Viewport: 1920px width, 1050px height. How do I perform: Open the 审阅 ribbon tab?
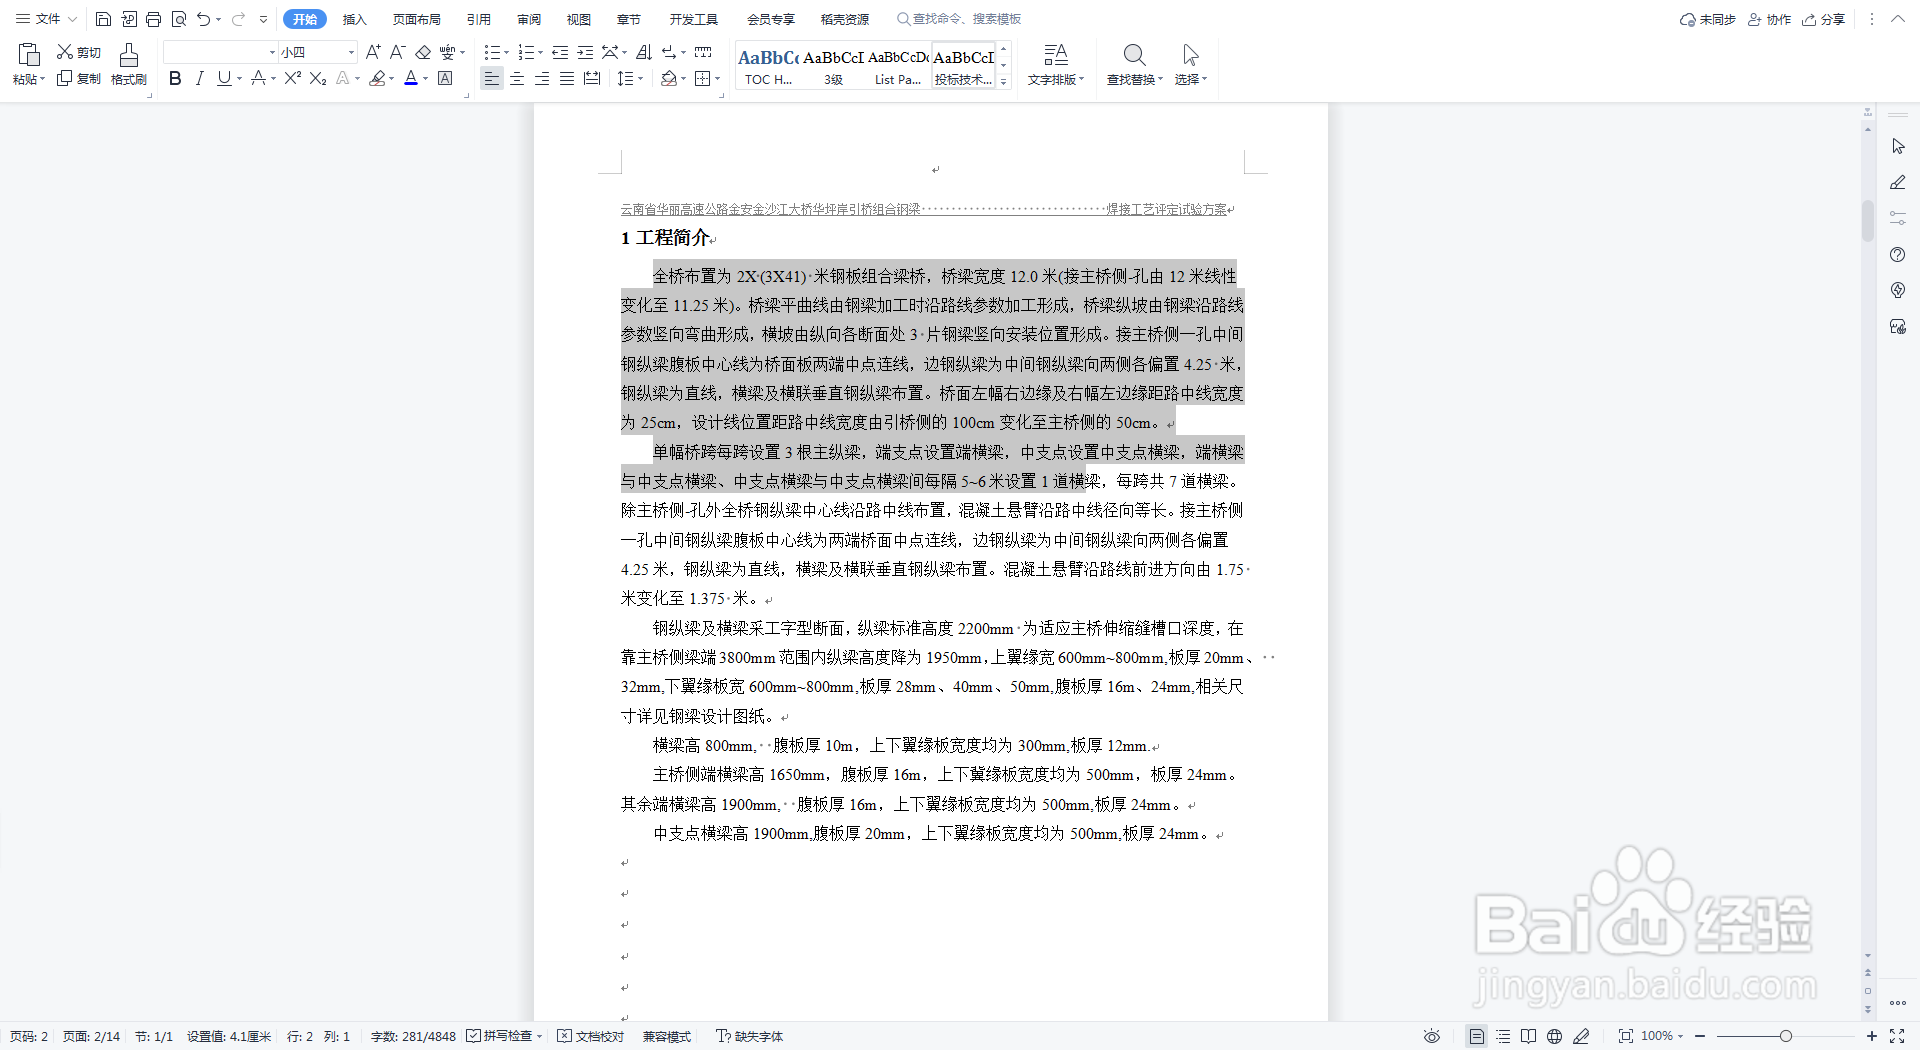coord(529,18)
